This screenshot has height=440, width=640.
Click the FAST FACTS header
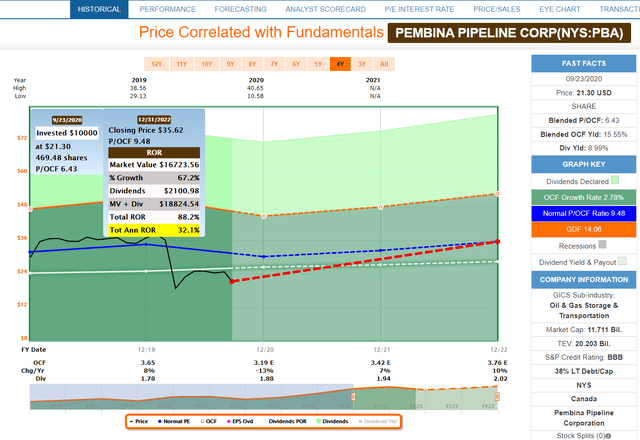click(x=584, y=63)
